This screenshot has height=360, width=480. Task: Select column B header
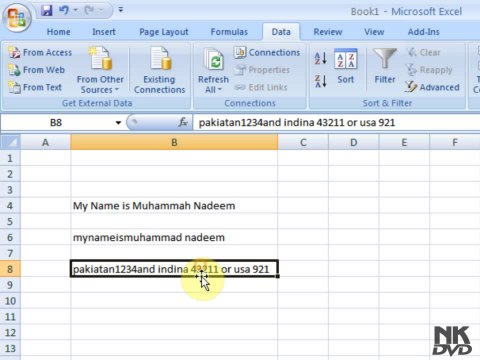[174, 142]
